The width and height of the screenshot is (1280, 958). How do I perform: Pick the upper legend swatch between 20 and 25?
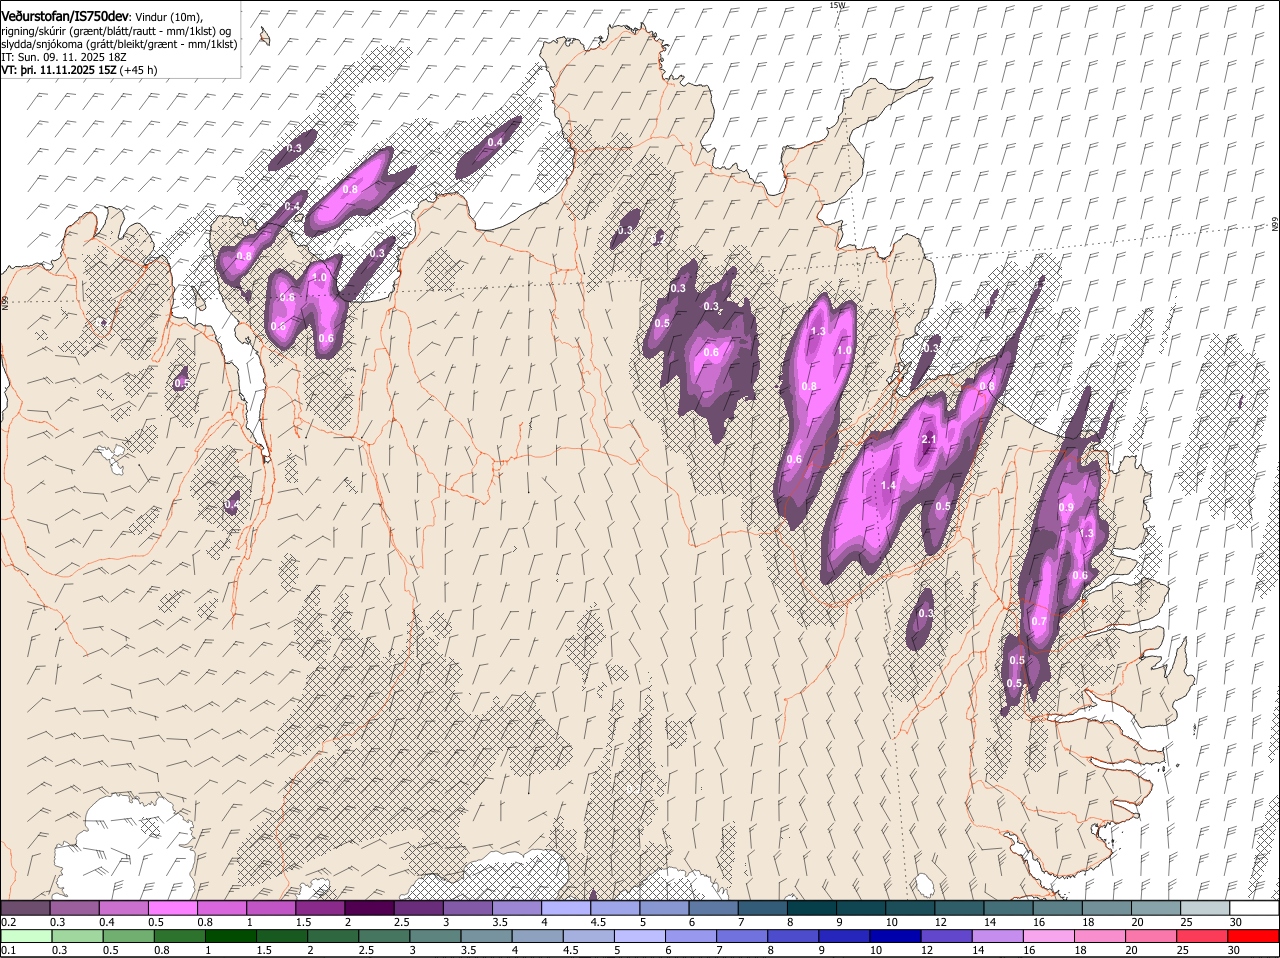1157,907
